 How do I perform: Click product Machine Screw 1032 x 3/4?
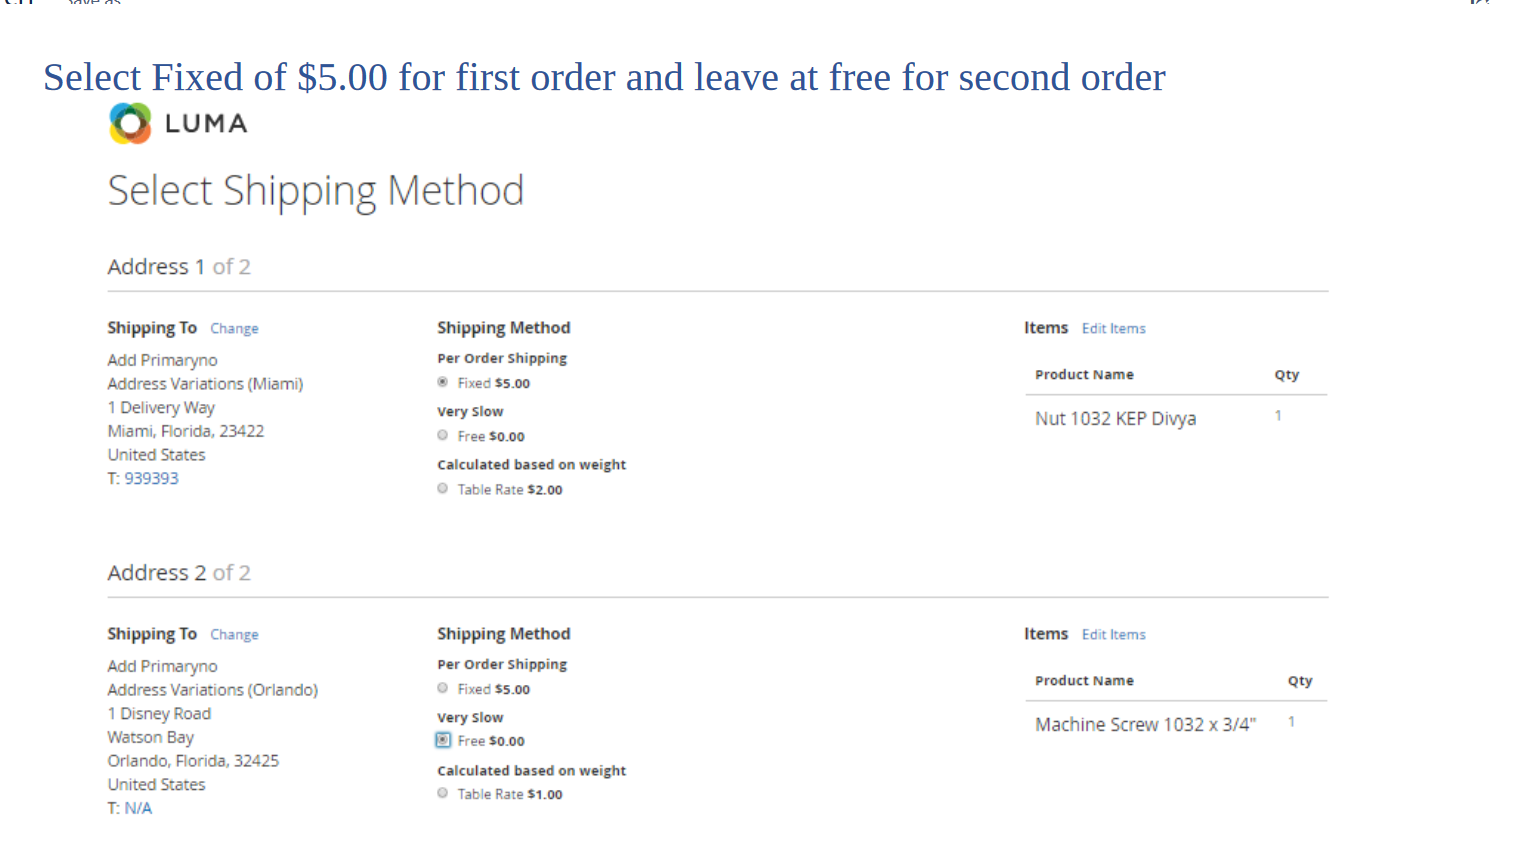1145,724
